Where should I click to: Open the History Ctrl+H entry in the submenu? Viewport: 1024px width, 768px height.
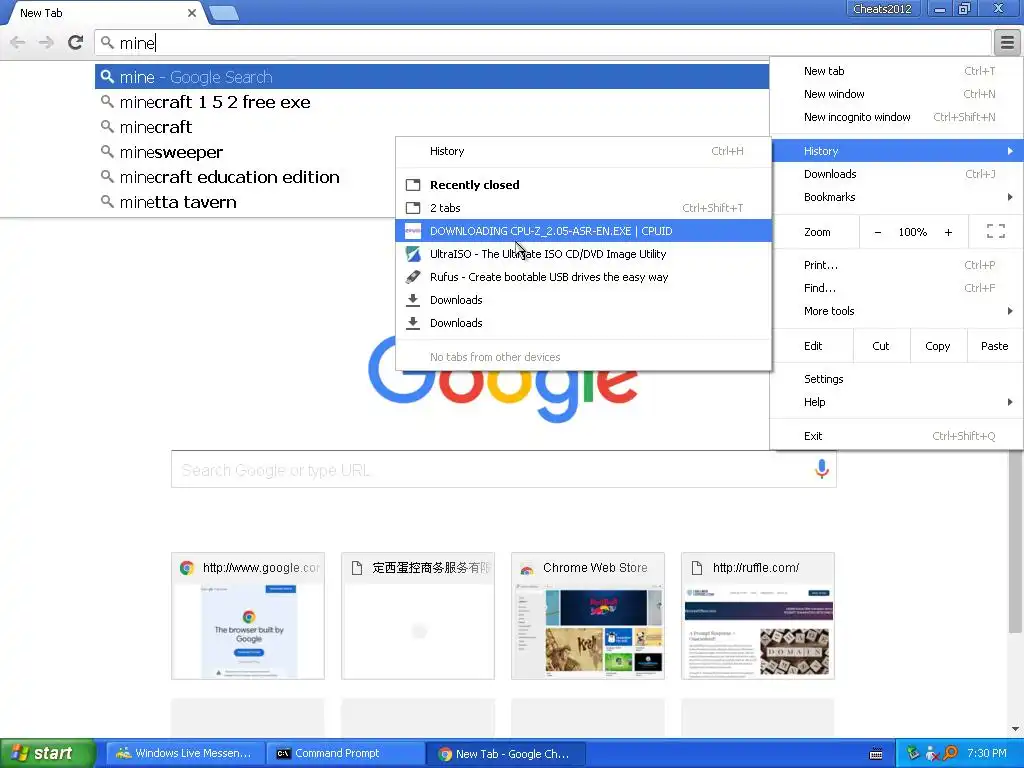pos(583,151)
